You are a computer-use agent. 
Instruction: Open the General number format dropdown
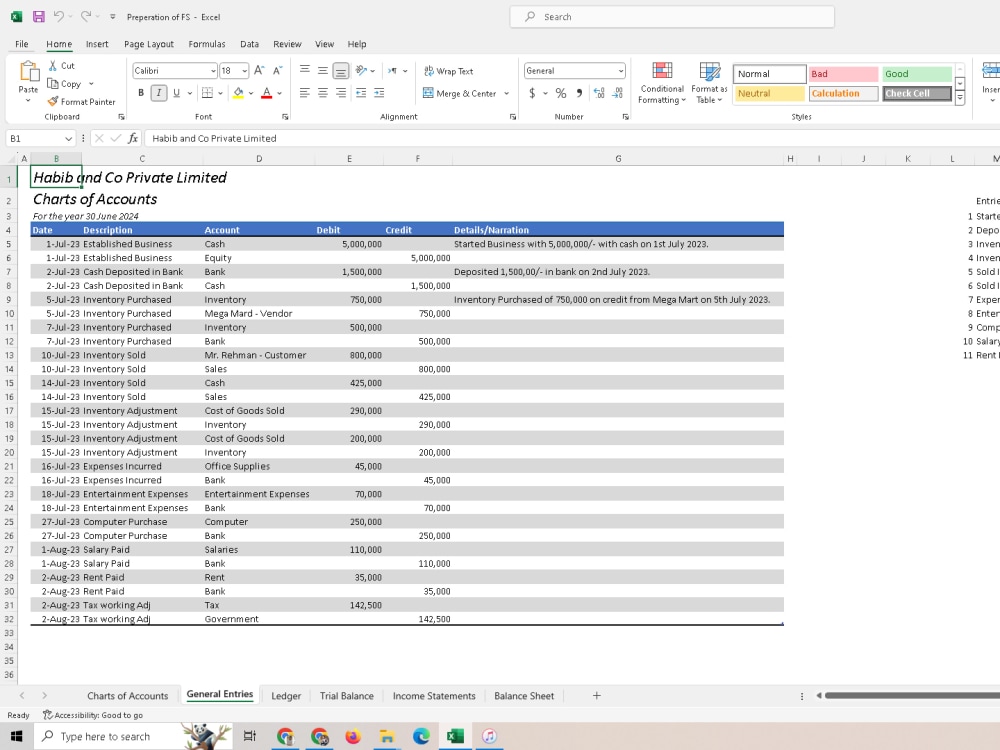coord(621,71)
